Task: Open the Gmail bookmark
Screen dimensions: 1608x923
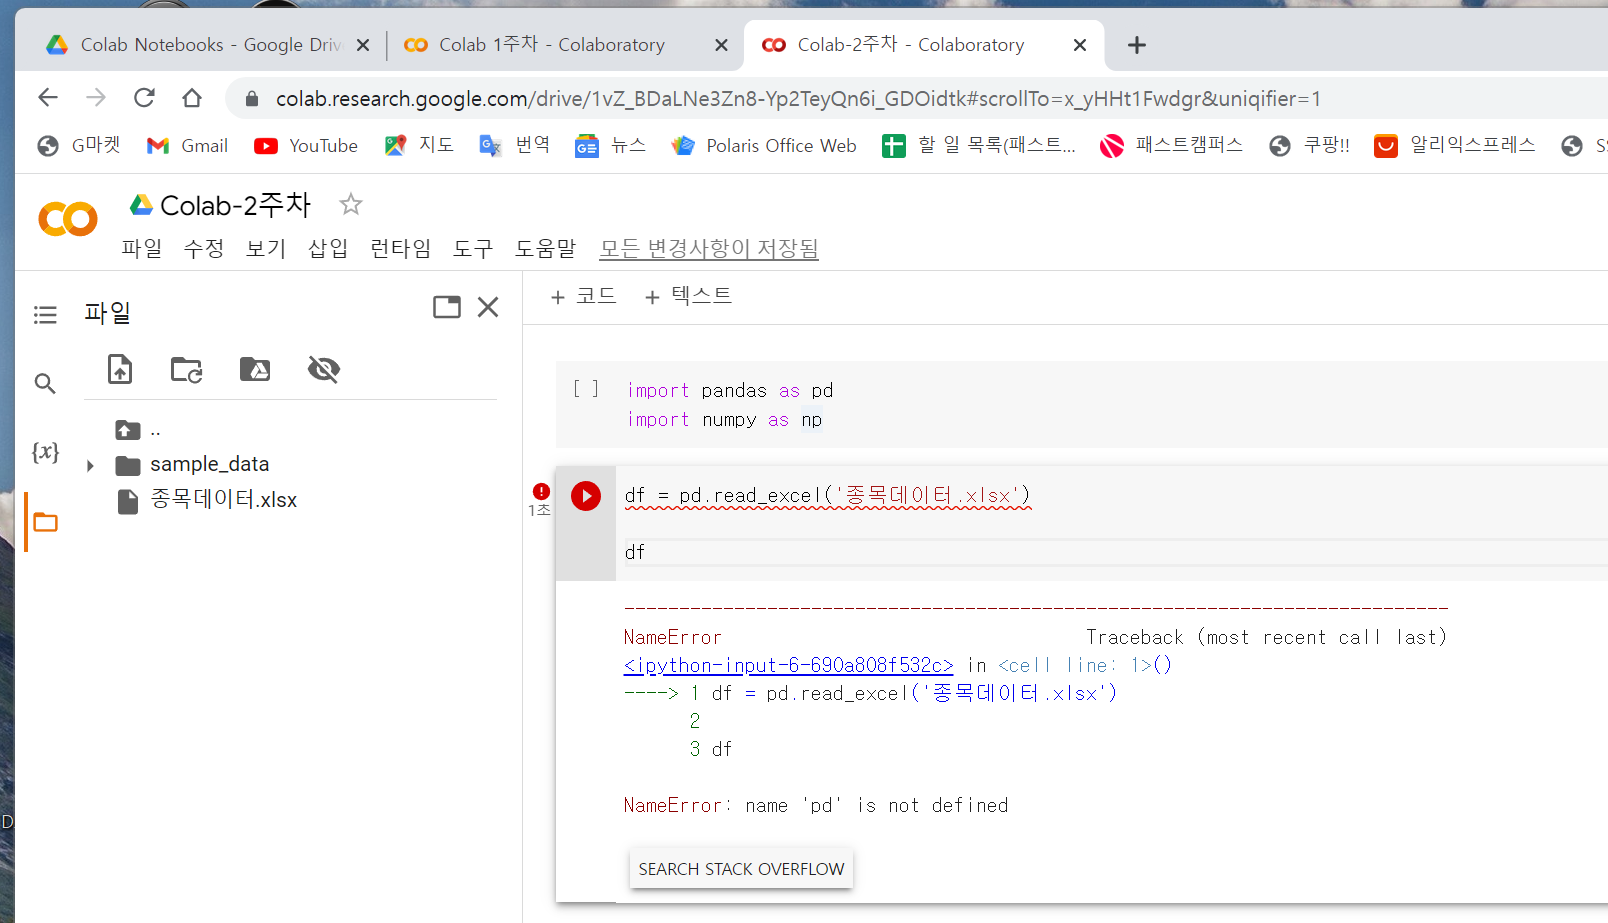Action: (x=187, y=145)
